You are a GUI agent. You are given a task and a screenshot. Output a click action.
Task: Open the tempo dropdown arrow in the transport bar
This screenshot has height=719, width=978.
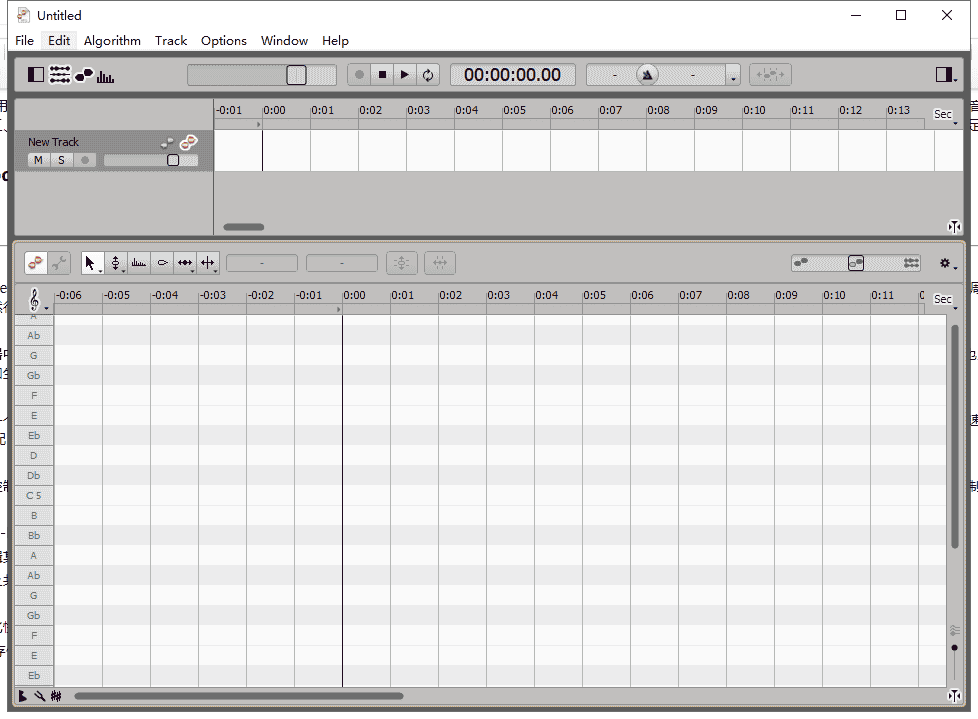click(x=734, y=74)
